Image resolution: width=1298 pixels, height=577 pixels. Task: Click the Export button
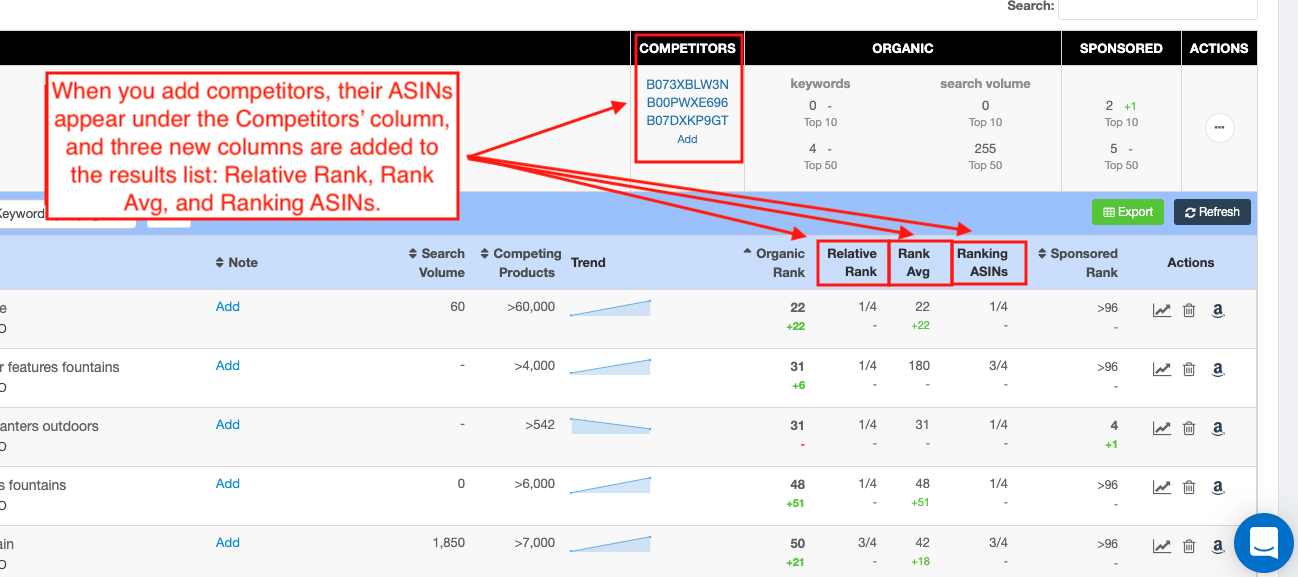pos(1127,212)
